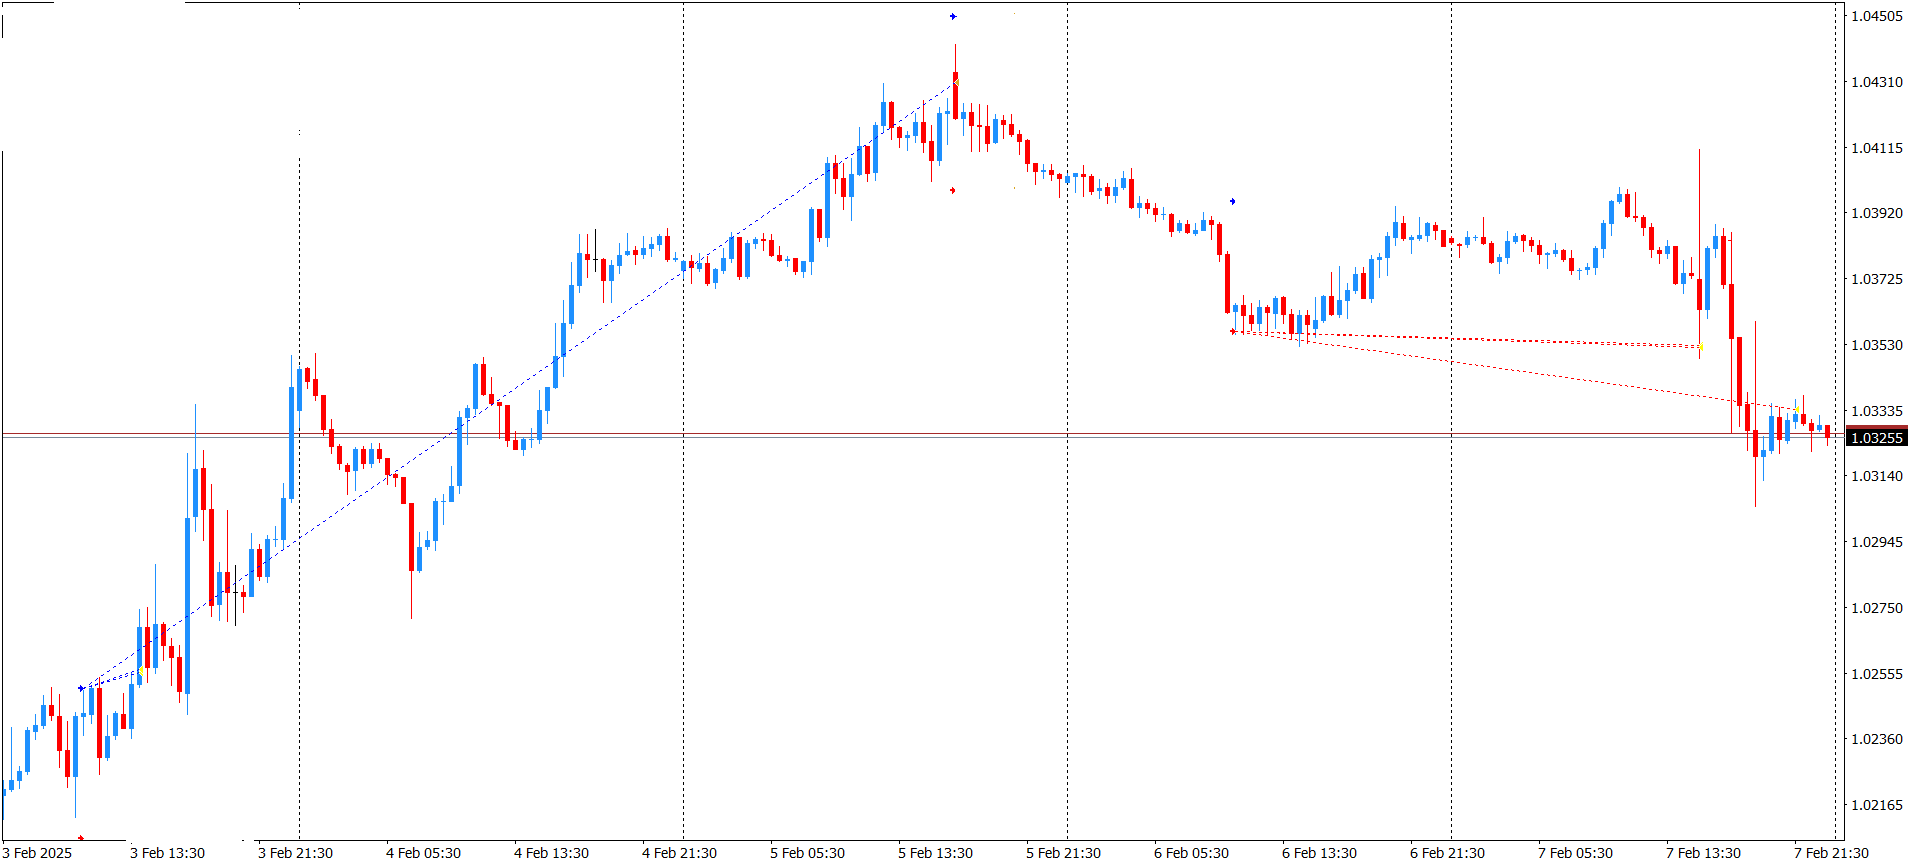Select the 1.04310 price axis label

click(x=1877, y=82)
